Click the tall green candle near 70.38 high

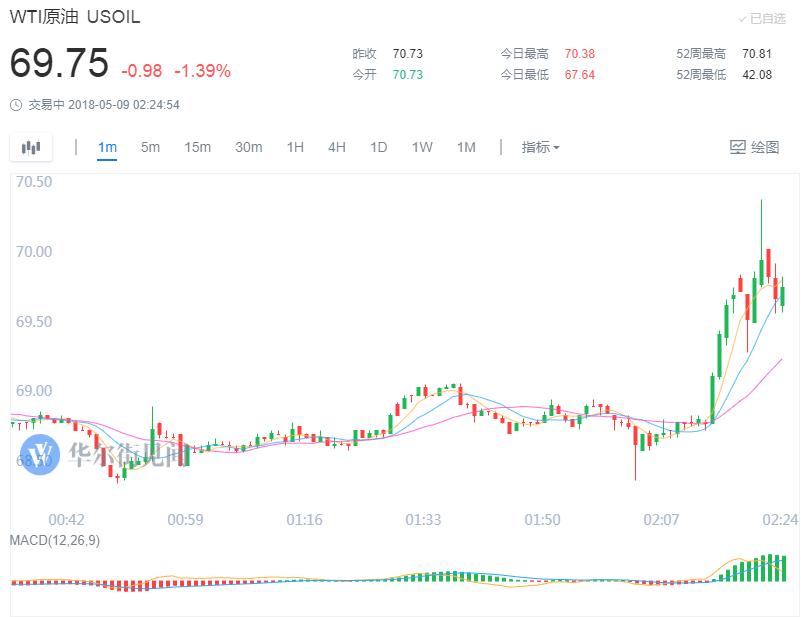tap(761, 242)
